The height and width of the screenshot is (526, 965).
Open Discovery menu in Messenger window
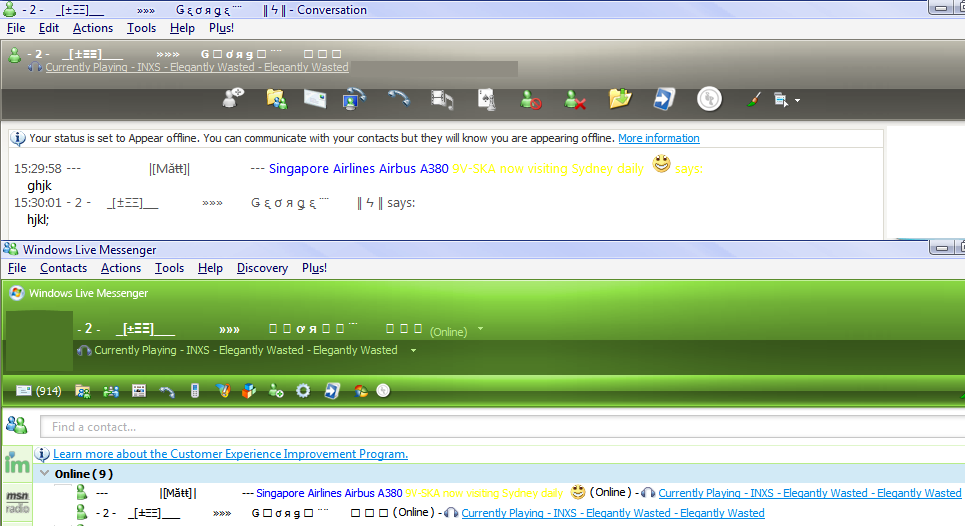tap(262, 268)
